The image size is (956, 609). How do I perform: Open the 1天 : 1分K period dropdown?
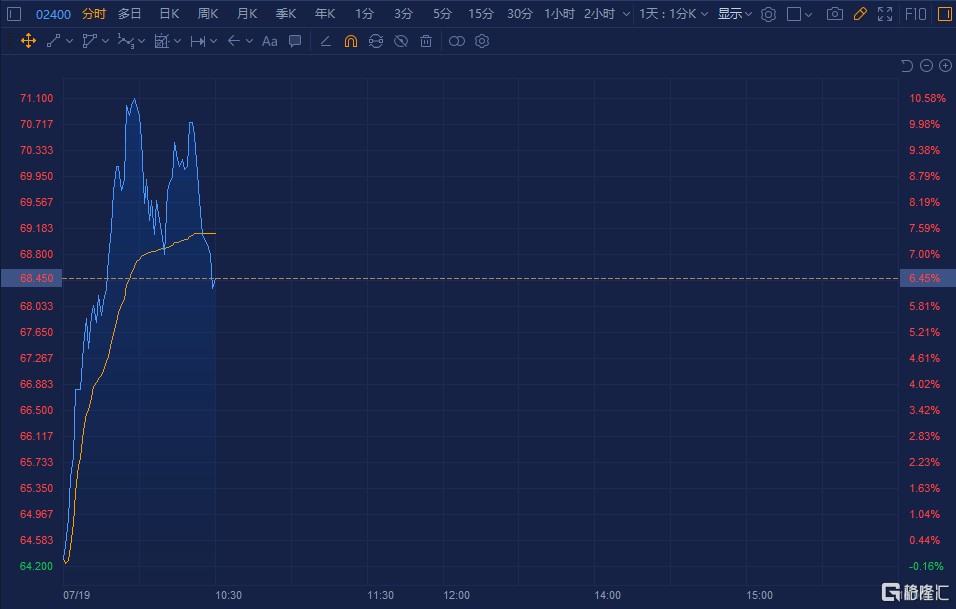point(674,14)
